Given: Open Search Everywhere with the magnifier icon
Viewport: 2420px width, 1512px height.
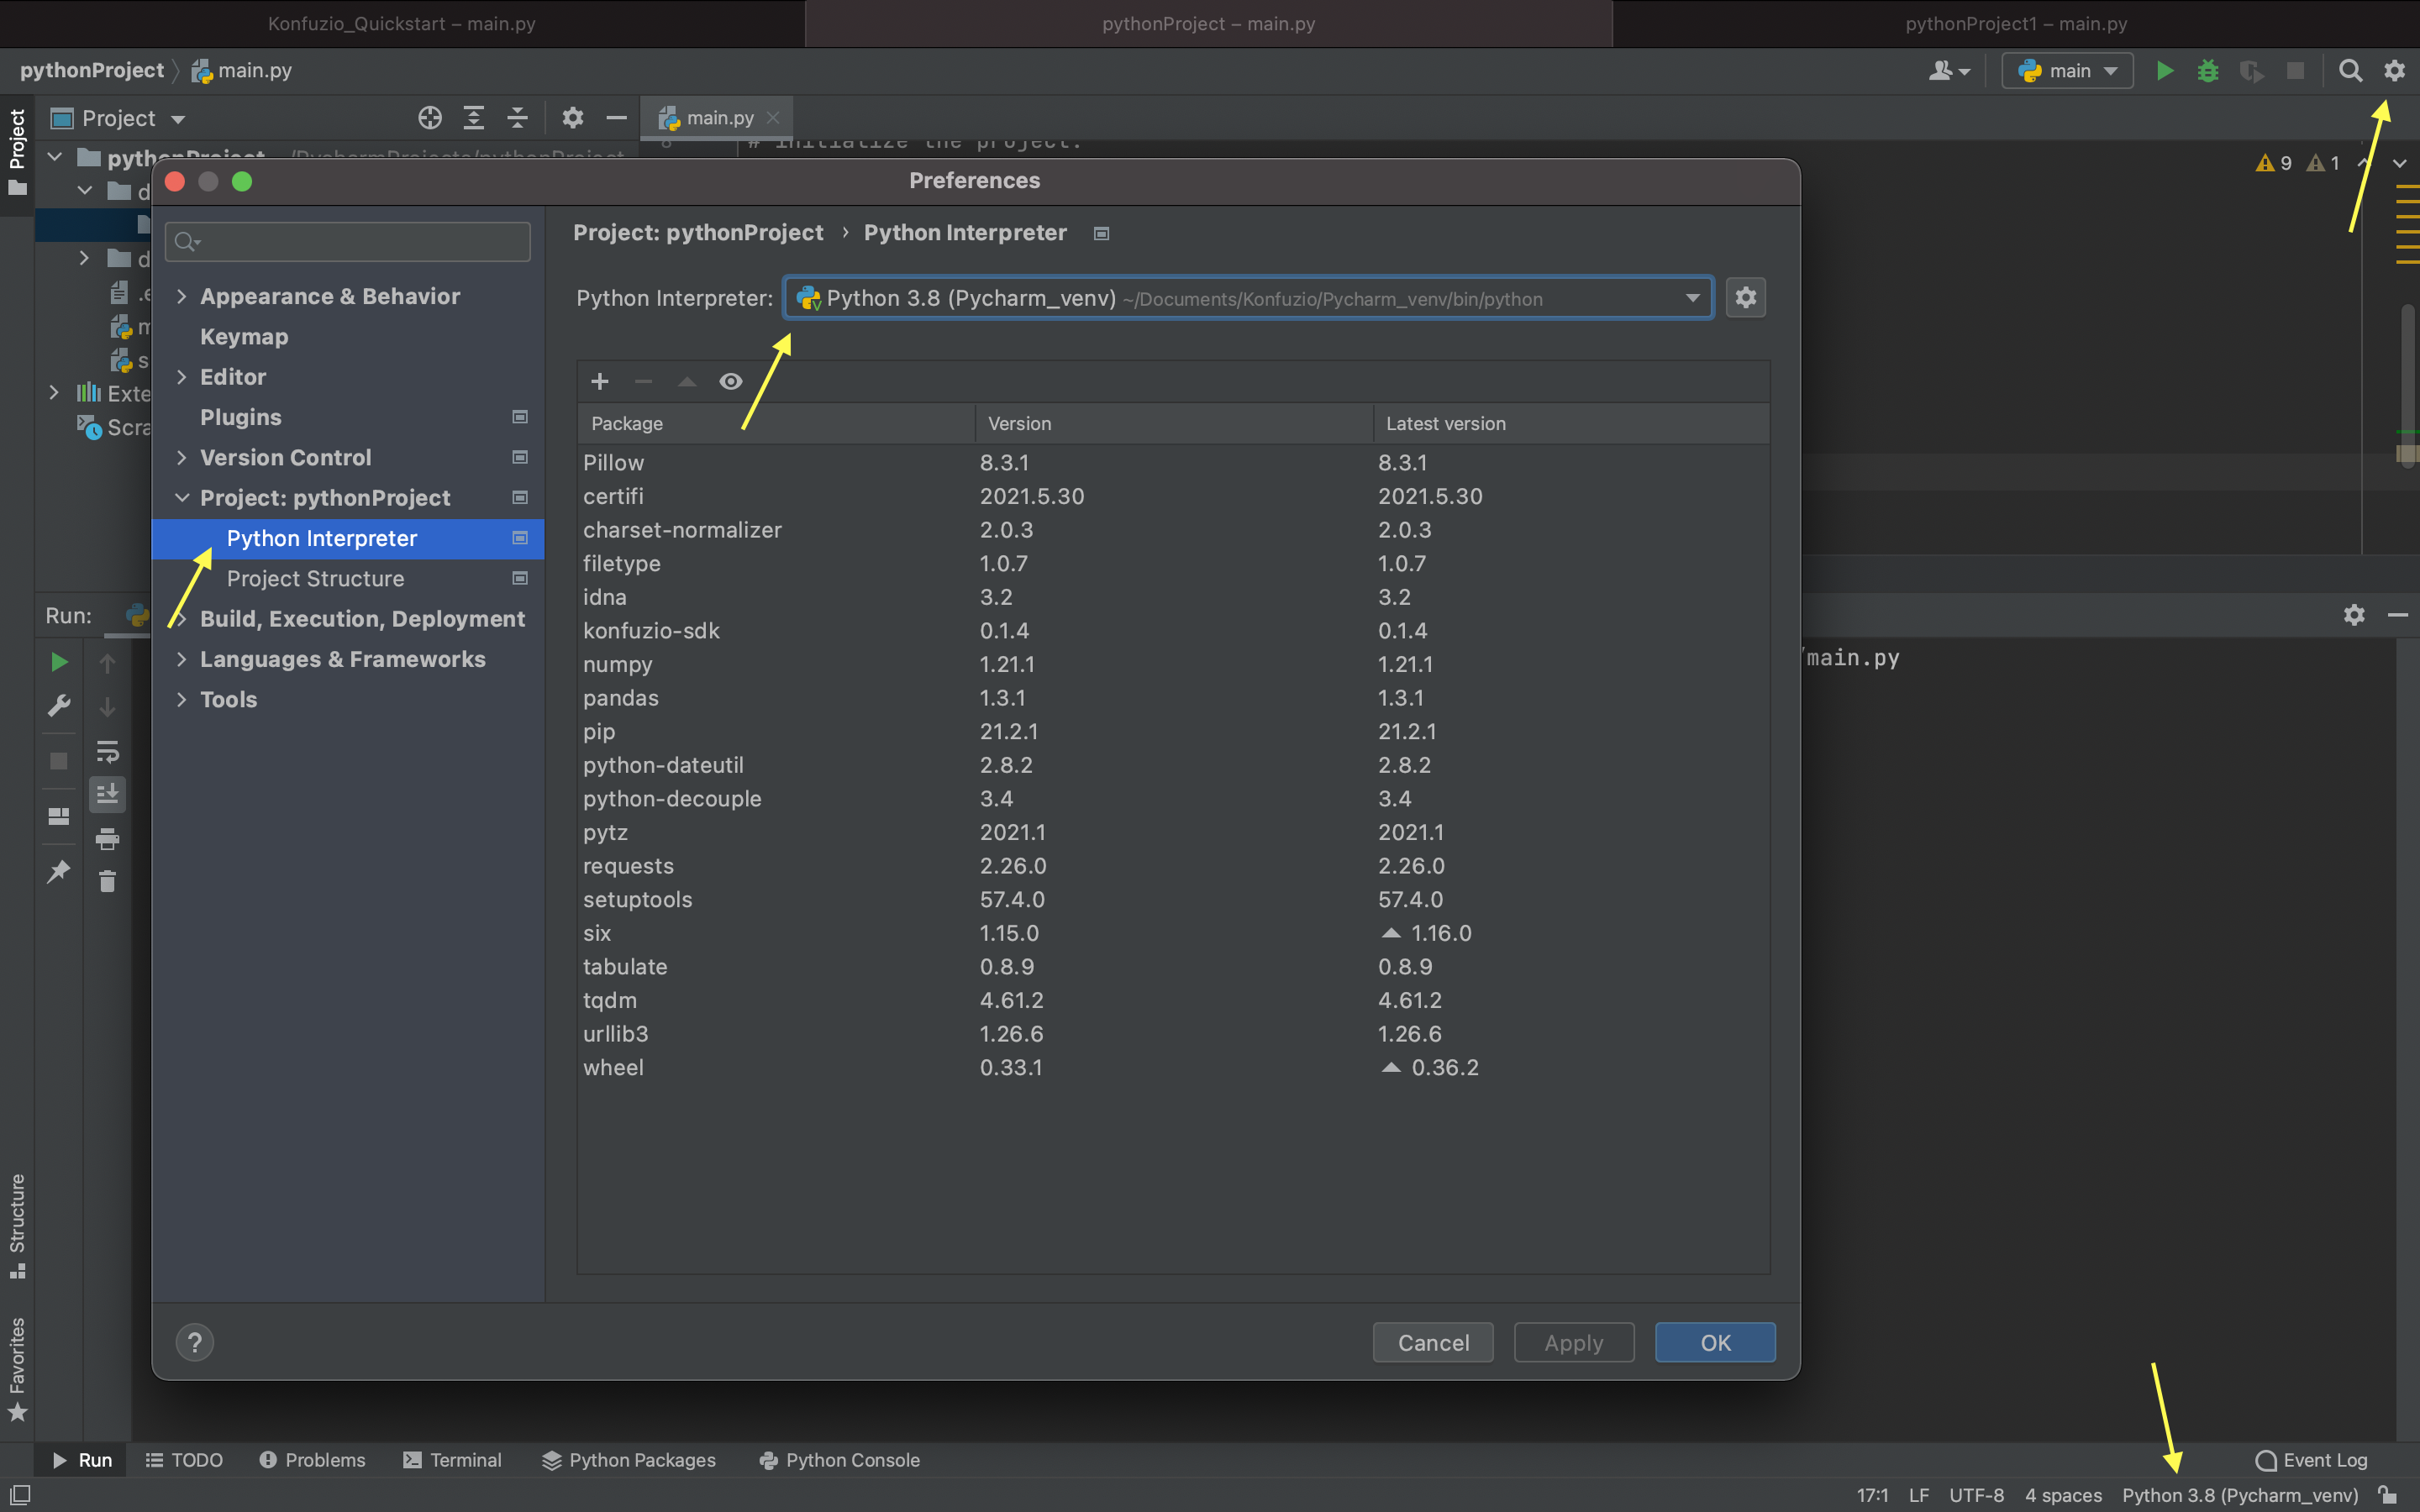Looking at the screenshot, I should (2350, 70).
